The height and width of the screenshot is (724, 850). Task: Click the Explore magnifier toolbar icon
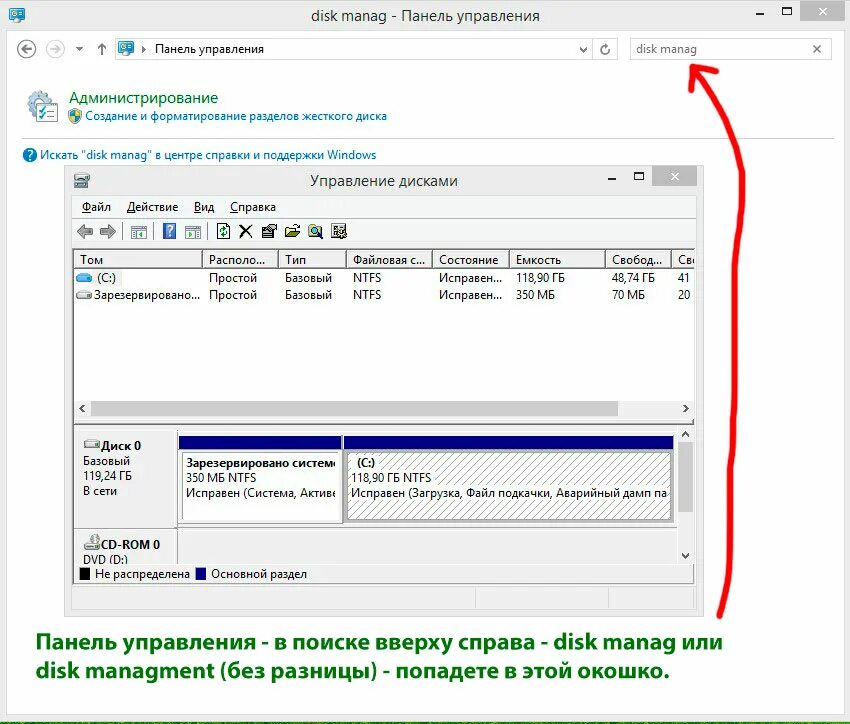[x=315, y=231]
